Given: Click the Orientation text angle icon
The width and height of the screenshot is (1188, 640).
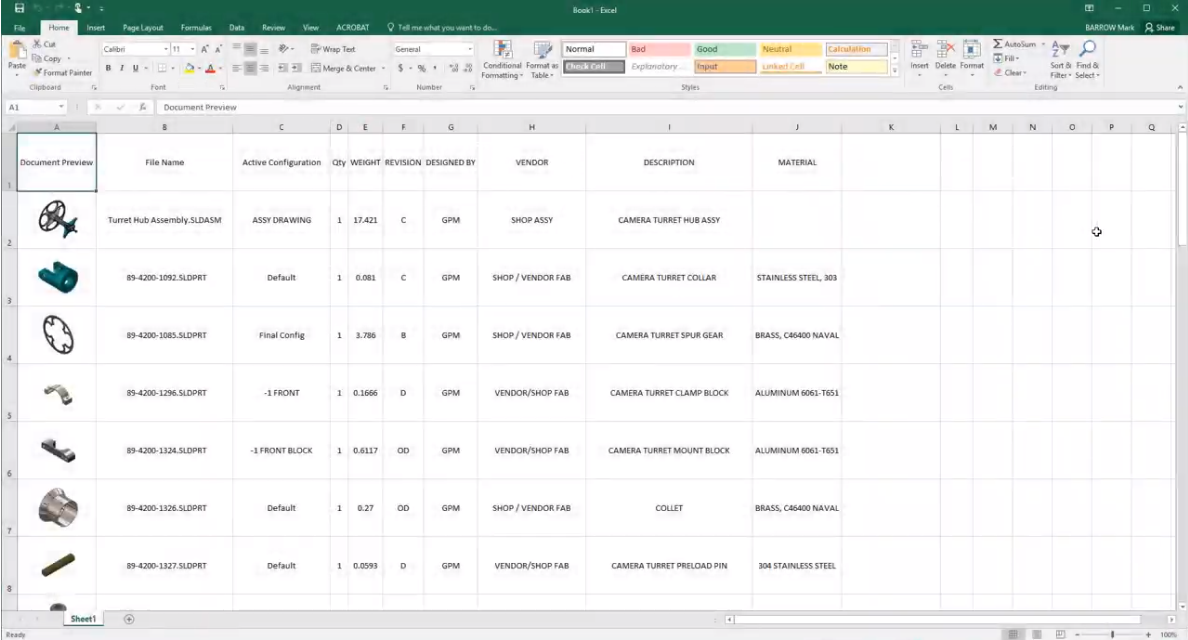Looking at the screenshot, I should (283, 49).
